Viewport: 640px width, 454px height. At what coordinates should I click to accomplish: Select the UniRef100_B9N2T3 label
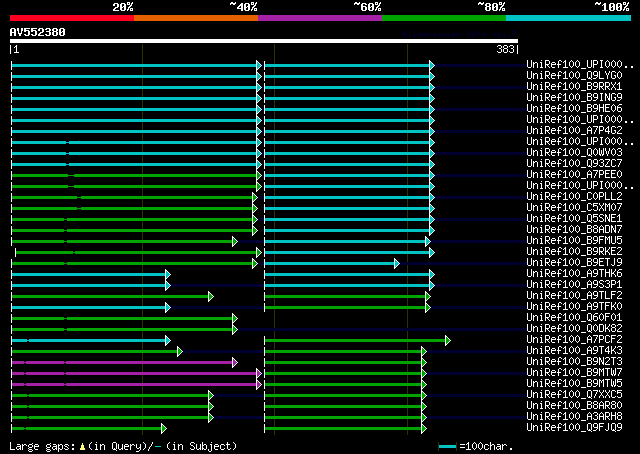tap(574, 362)
